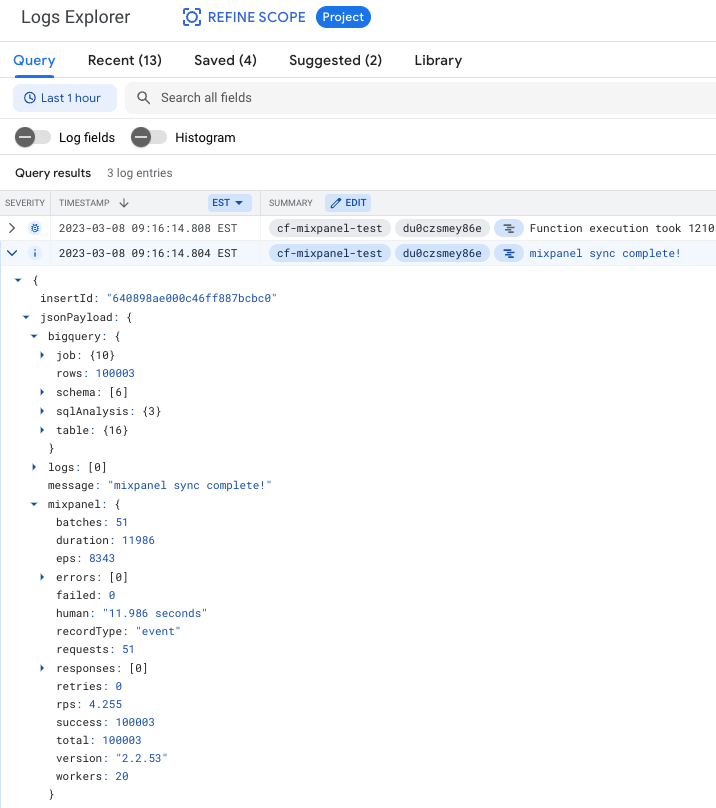Screen dimensions: 716x808
Task: Click the EDIT summary button
Action: [348, 203]
